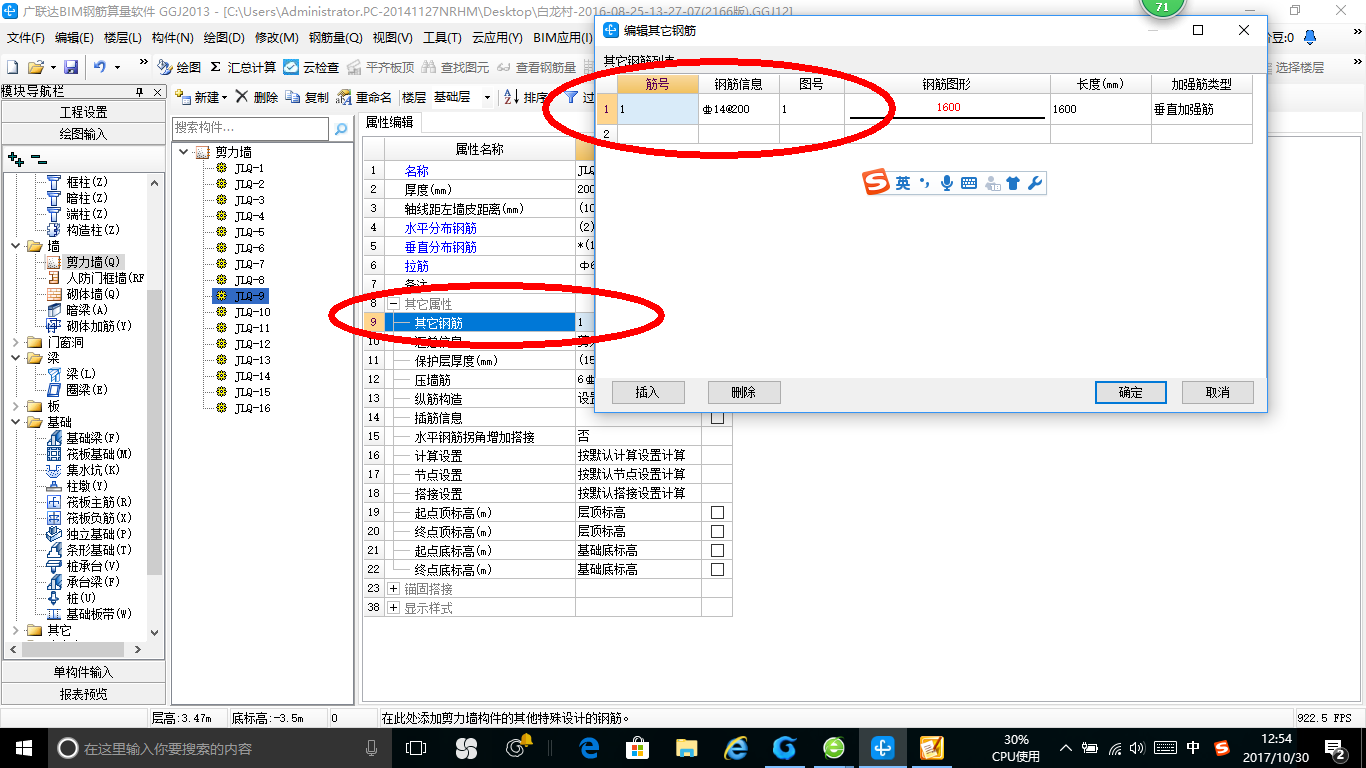This screenshot has width=1366, height=768.
Task: Open the 钢筋量(Q) menu
Action: coord(334,38)
